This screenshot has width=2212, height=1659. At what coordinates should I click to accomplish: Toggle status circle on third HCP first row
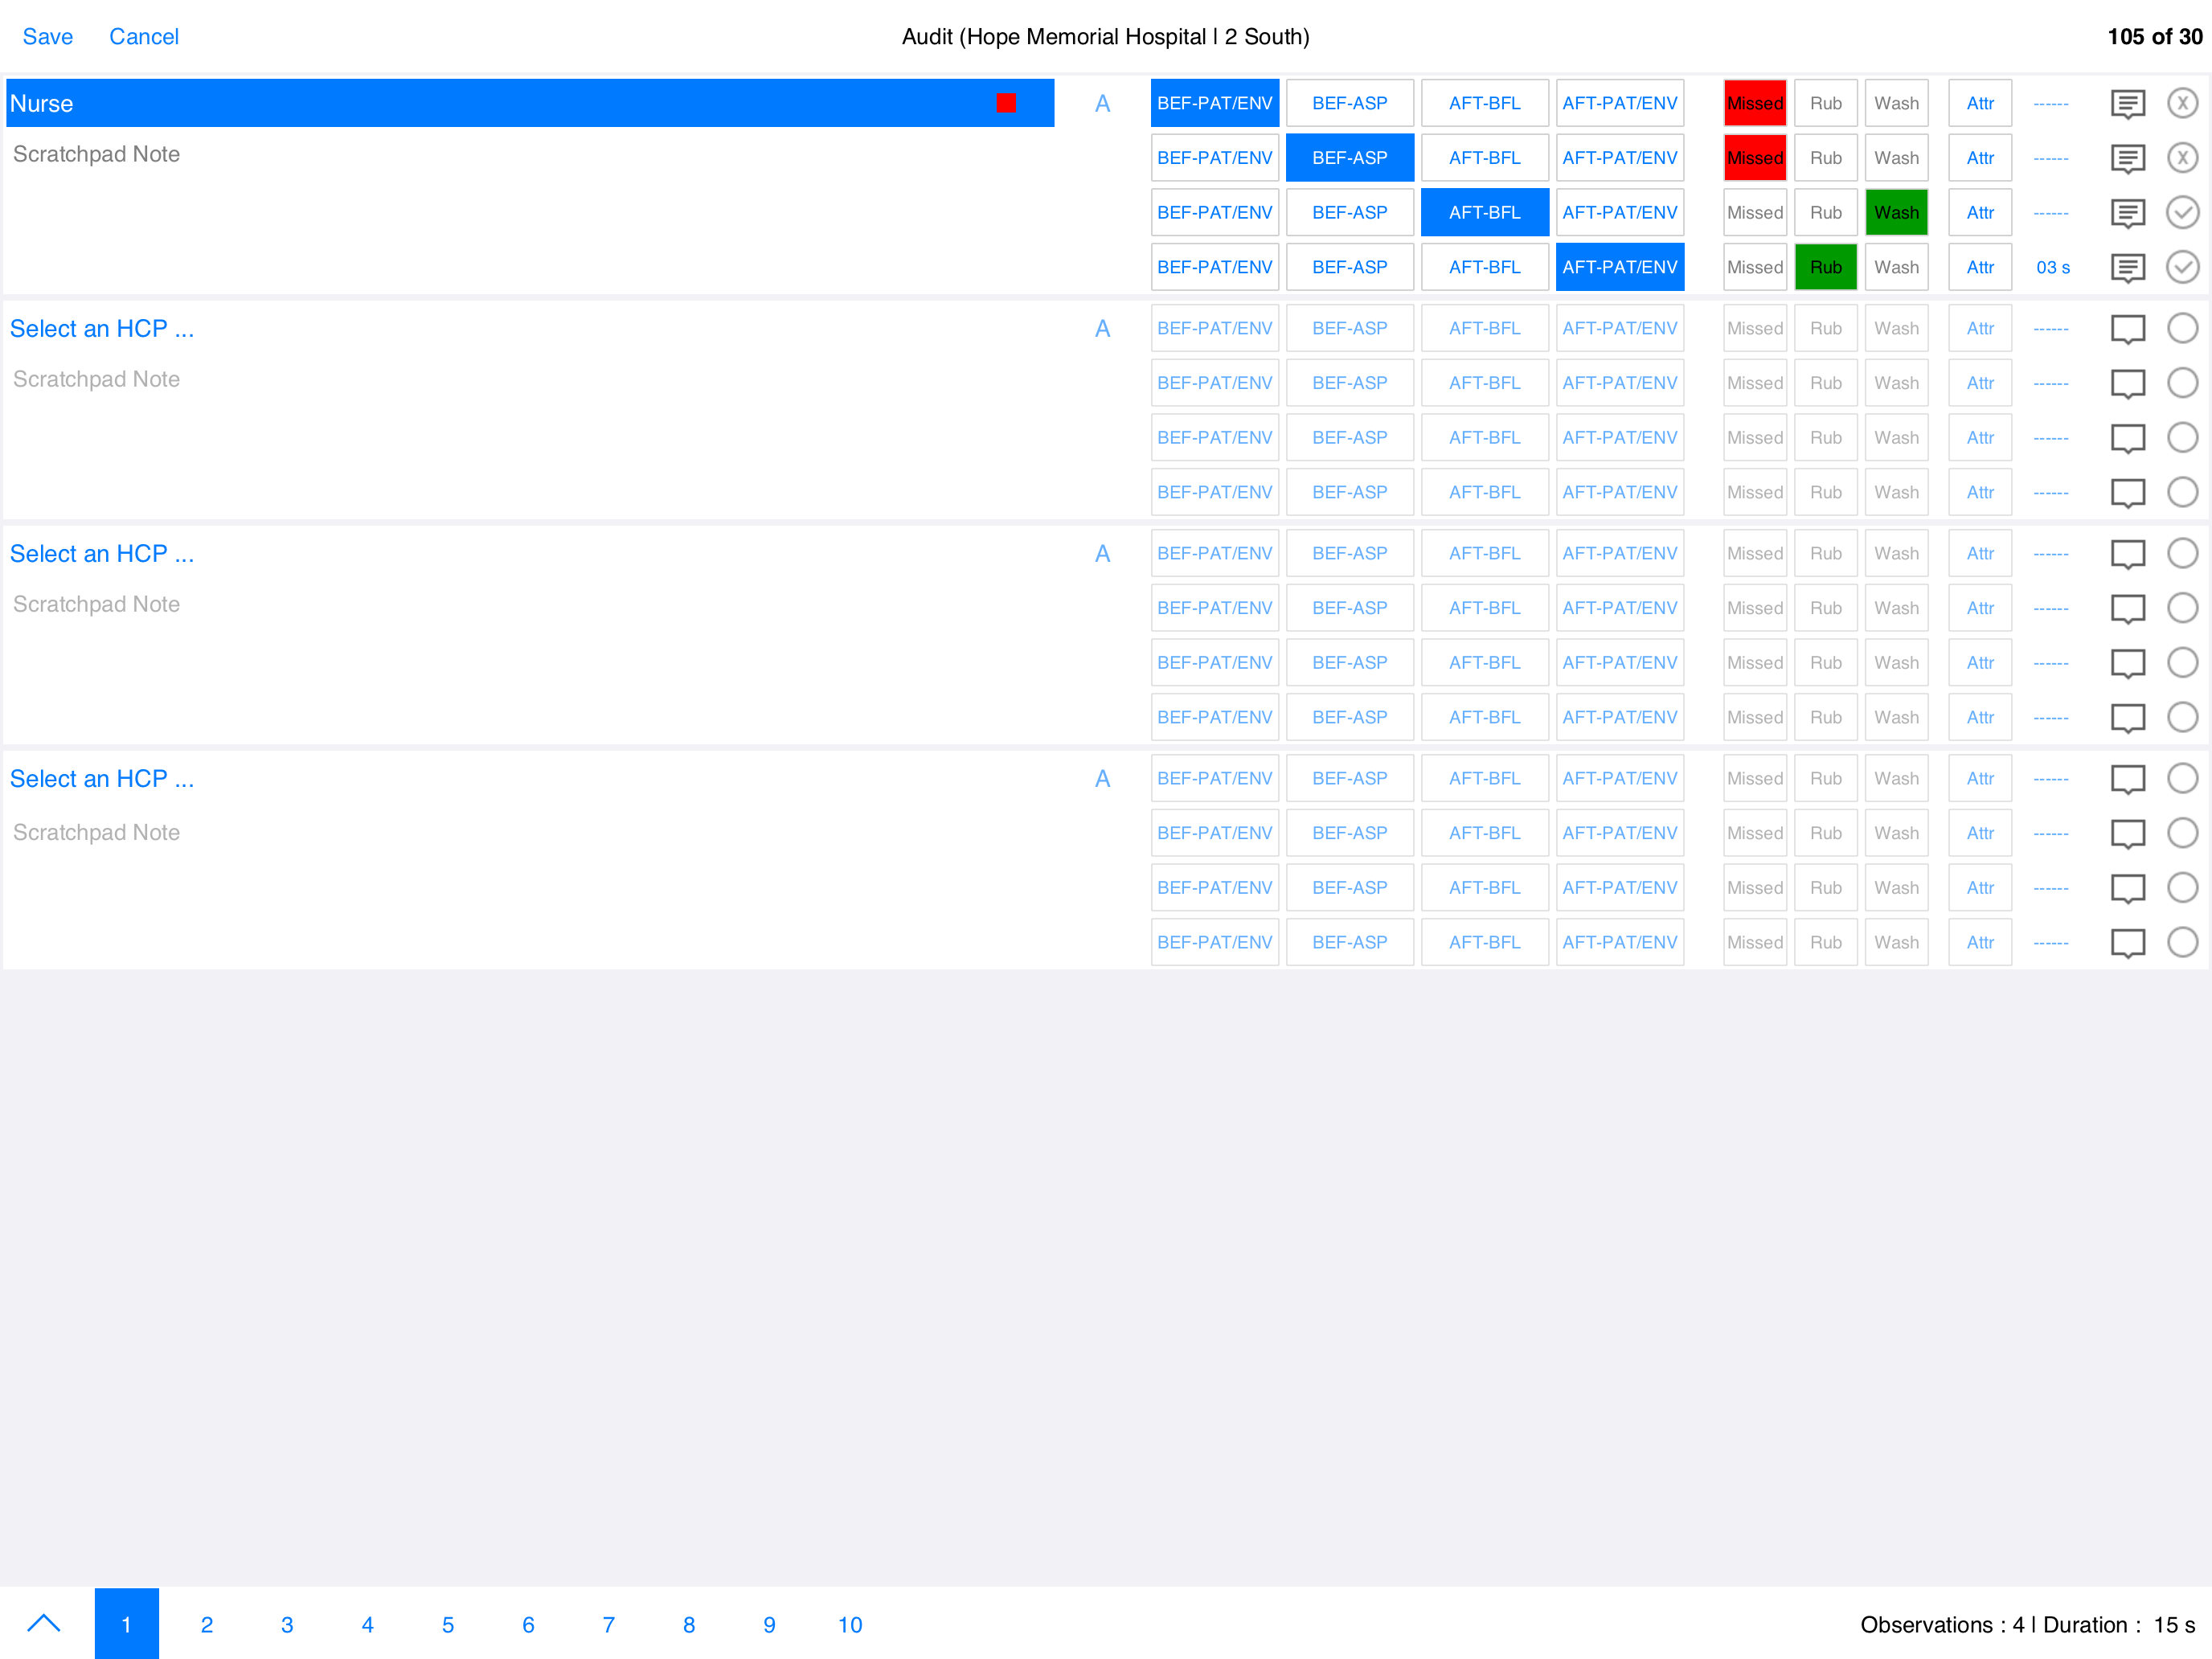(x=2182, y=553)
